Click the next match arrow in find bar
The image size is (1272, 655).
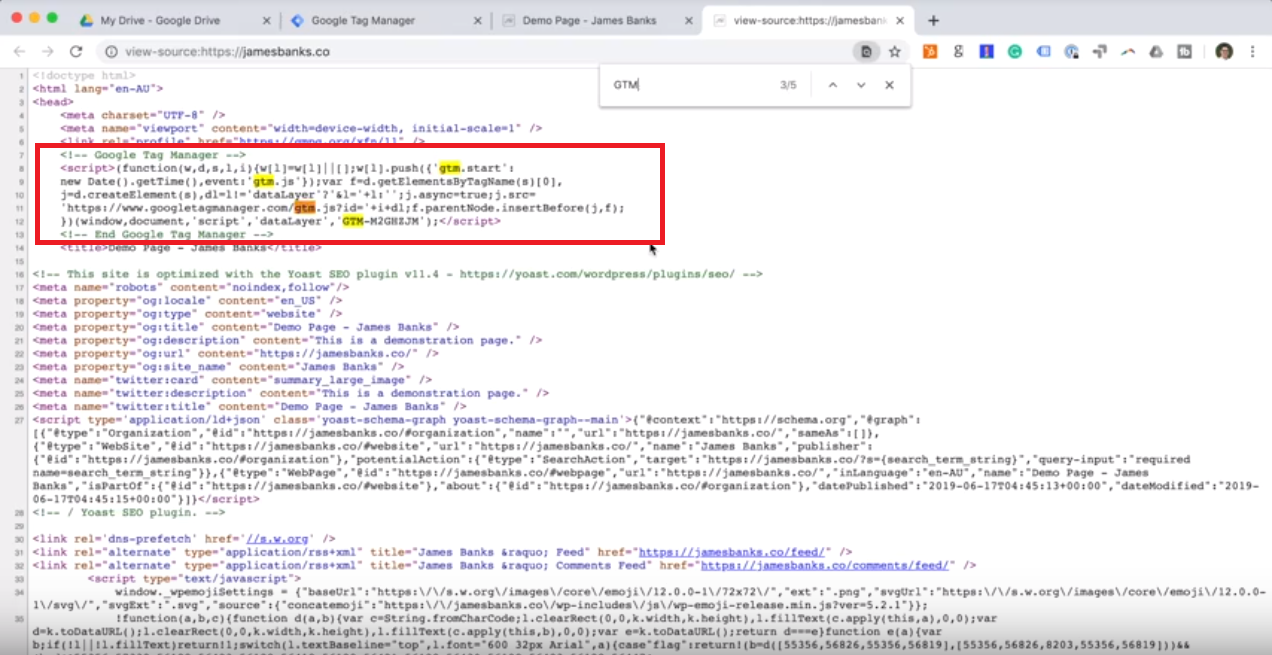tap(861, 85)
